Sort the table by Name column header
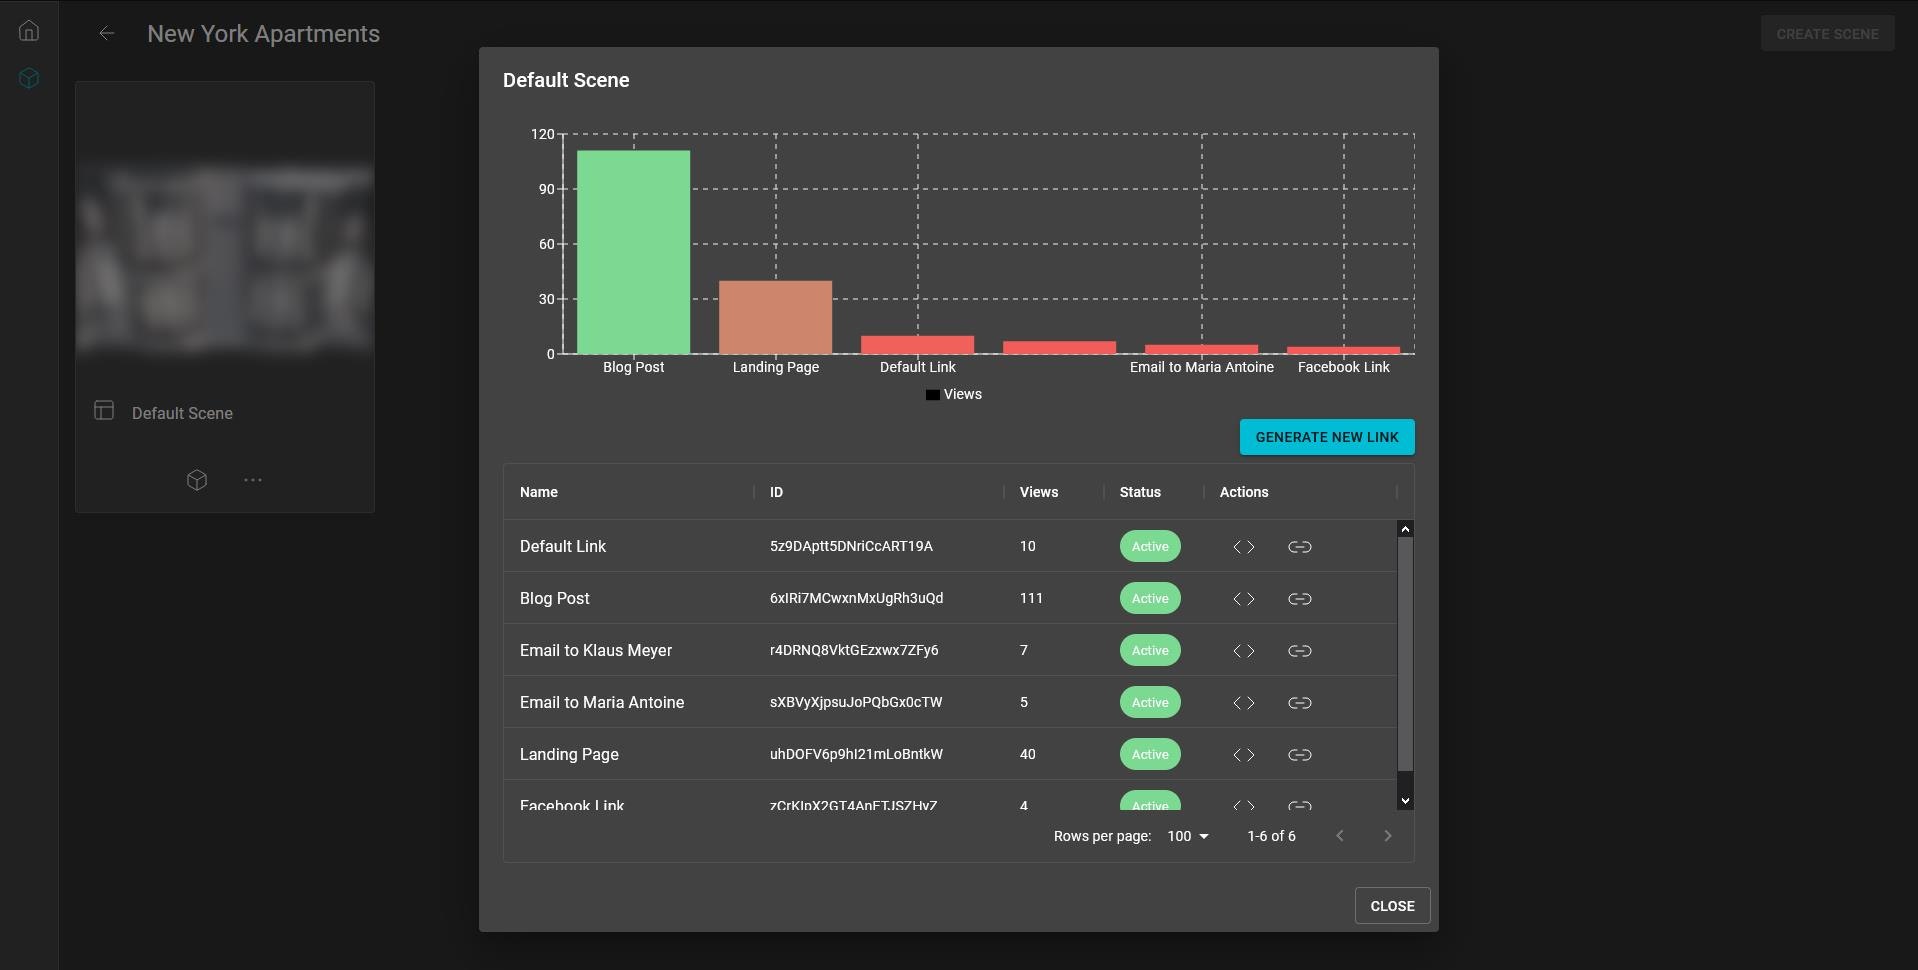Viewport: 1918px width, 970px height. pyautogui.click(x=539, y=492)
